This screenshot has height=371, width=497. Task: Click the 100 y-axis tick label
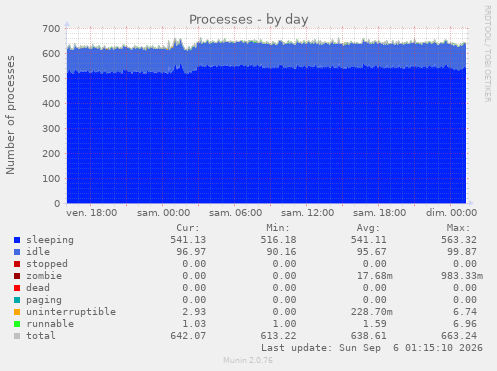pos(51,179)
